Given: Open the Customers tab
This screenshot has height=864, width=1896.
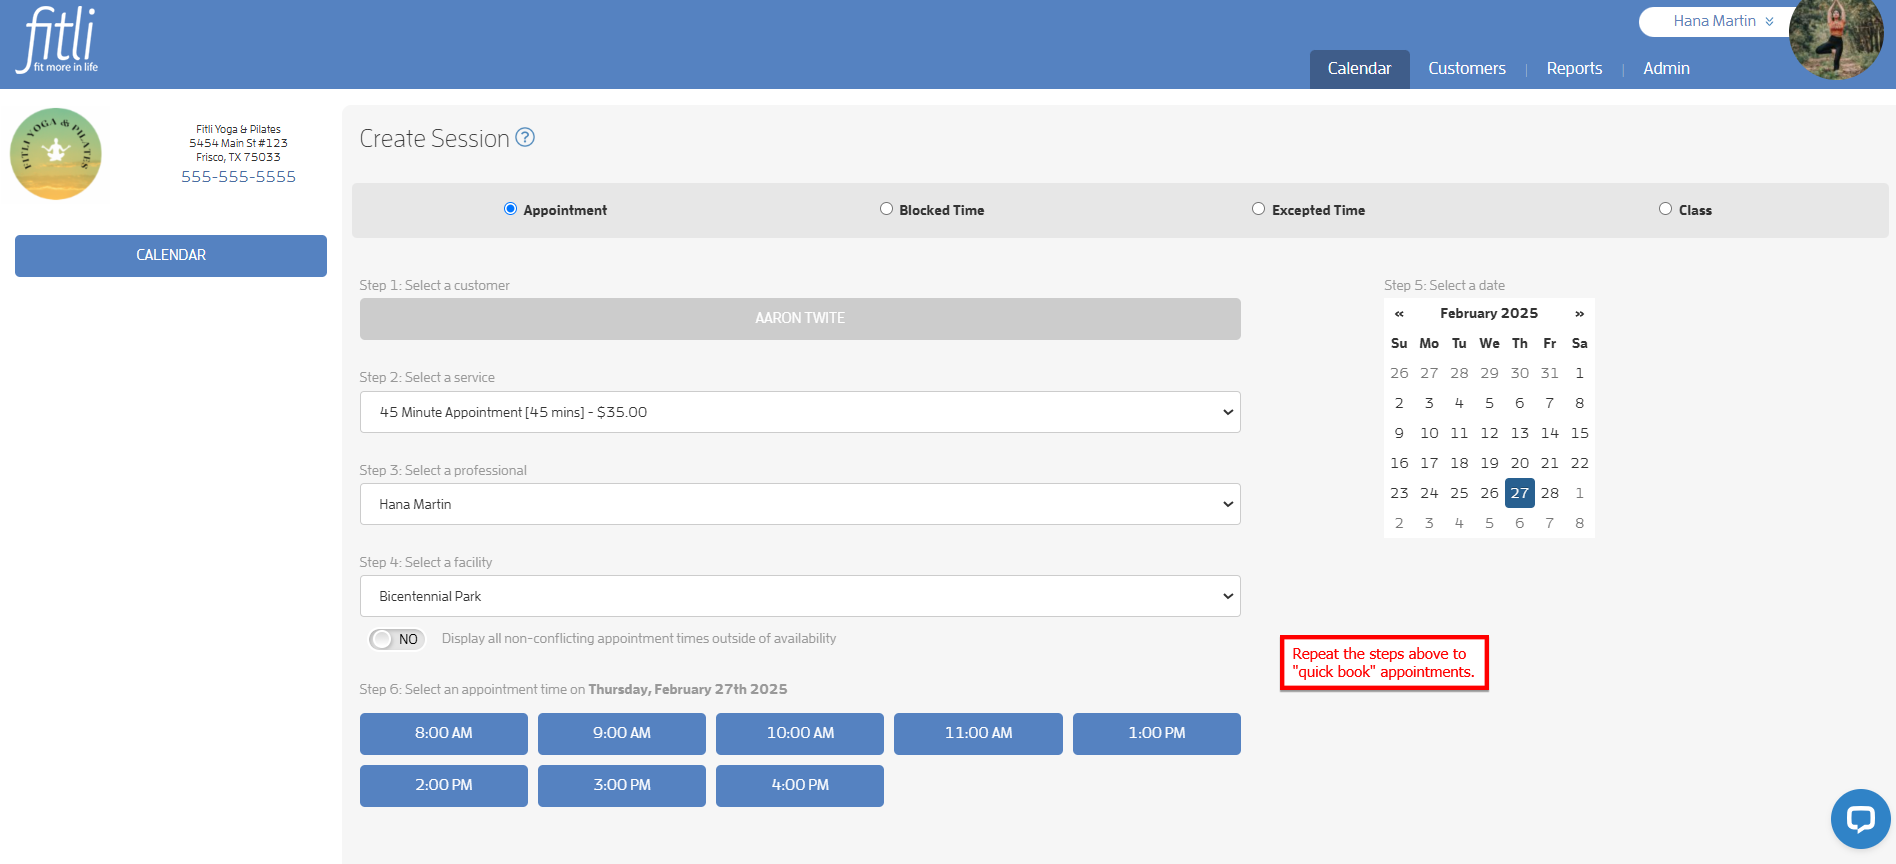Looking at the screenshot, I should 1466,68.
